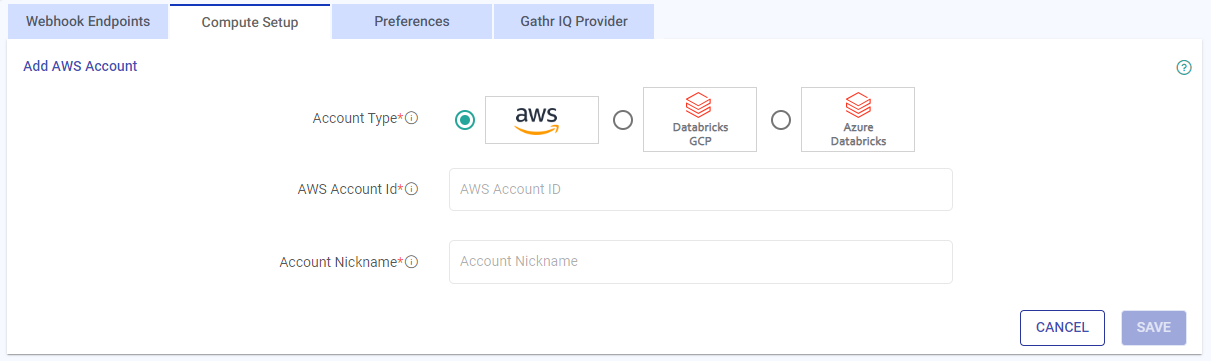Switch to the Compute Setup tab

250,22
